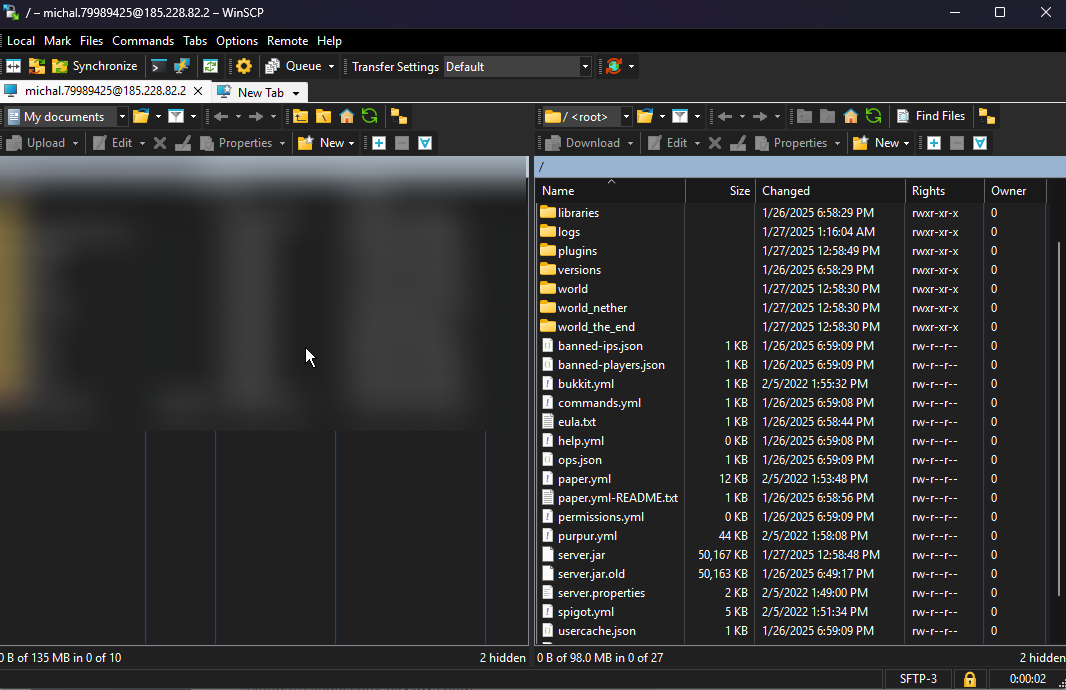
Task: Go to local parent directory icon
Action: pyautogui.click(x=300, y=116)
